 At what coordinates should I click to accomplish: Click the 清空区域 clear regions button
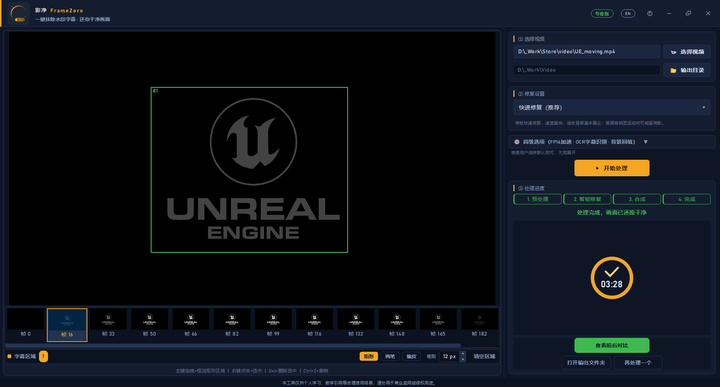pos(484,356)
